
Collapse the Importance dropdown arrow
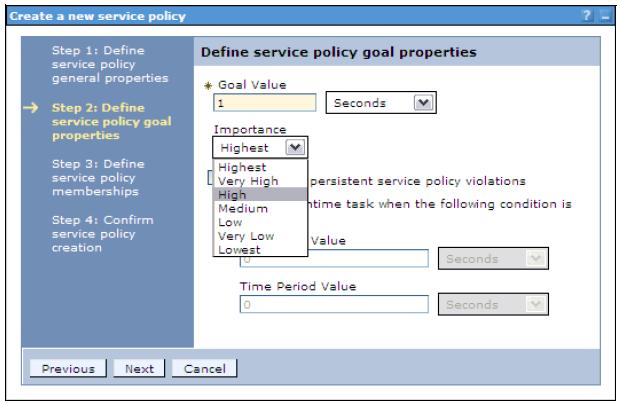pos(295,148)
